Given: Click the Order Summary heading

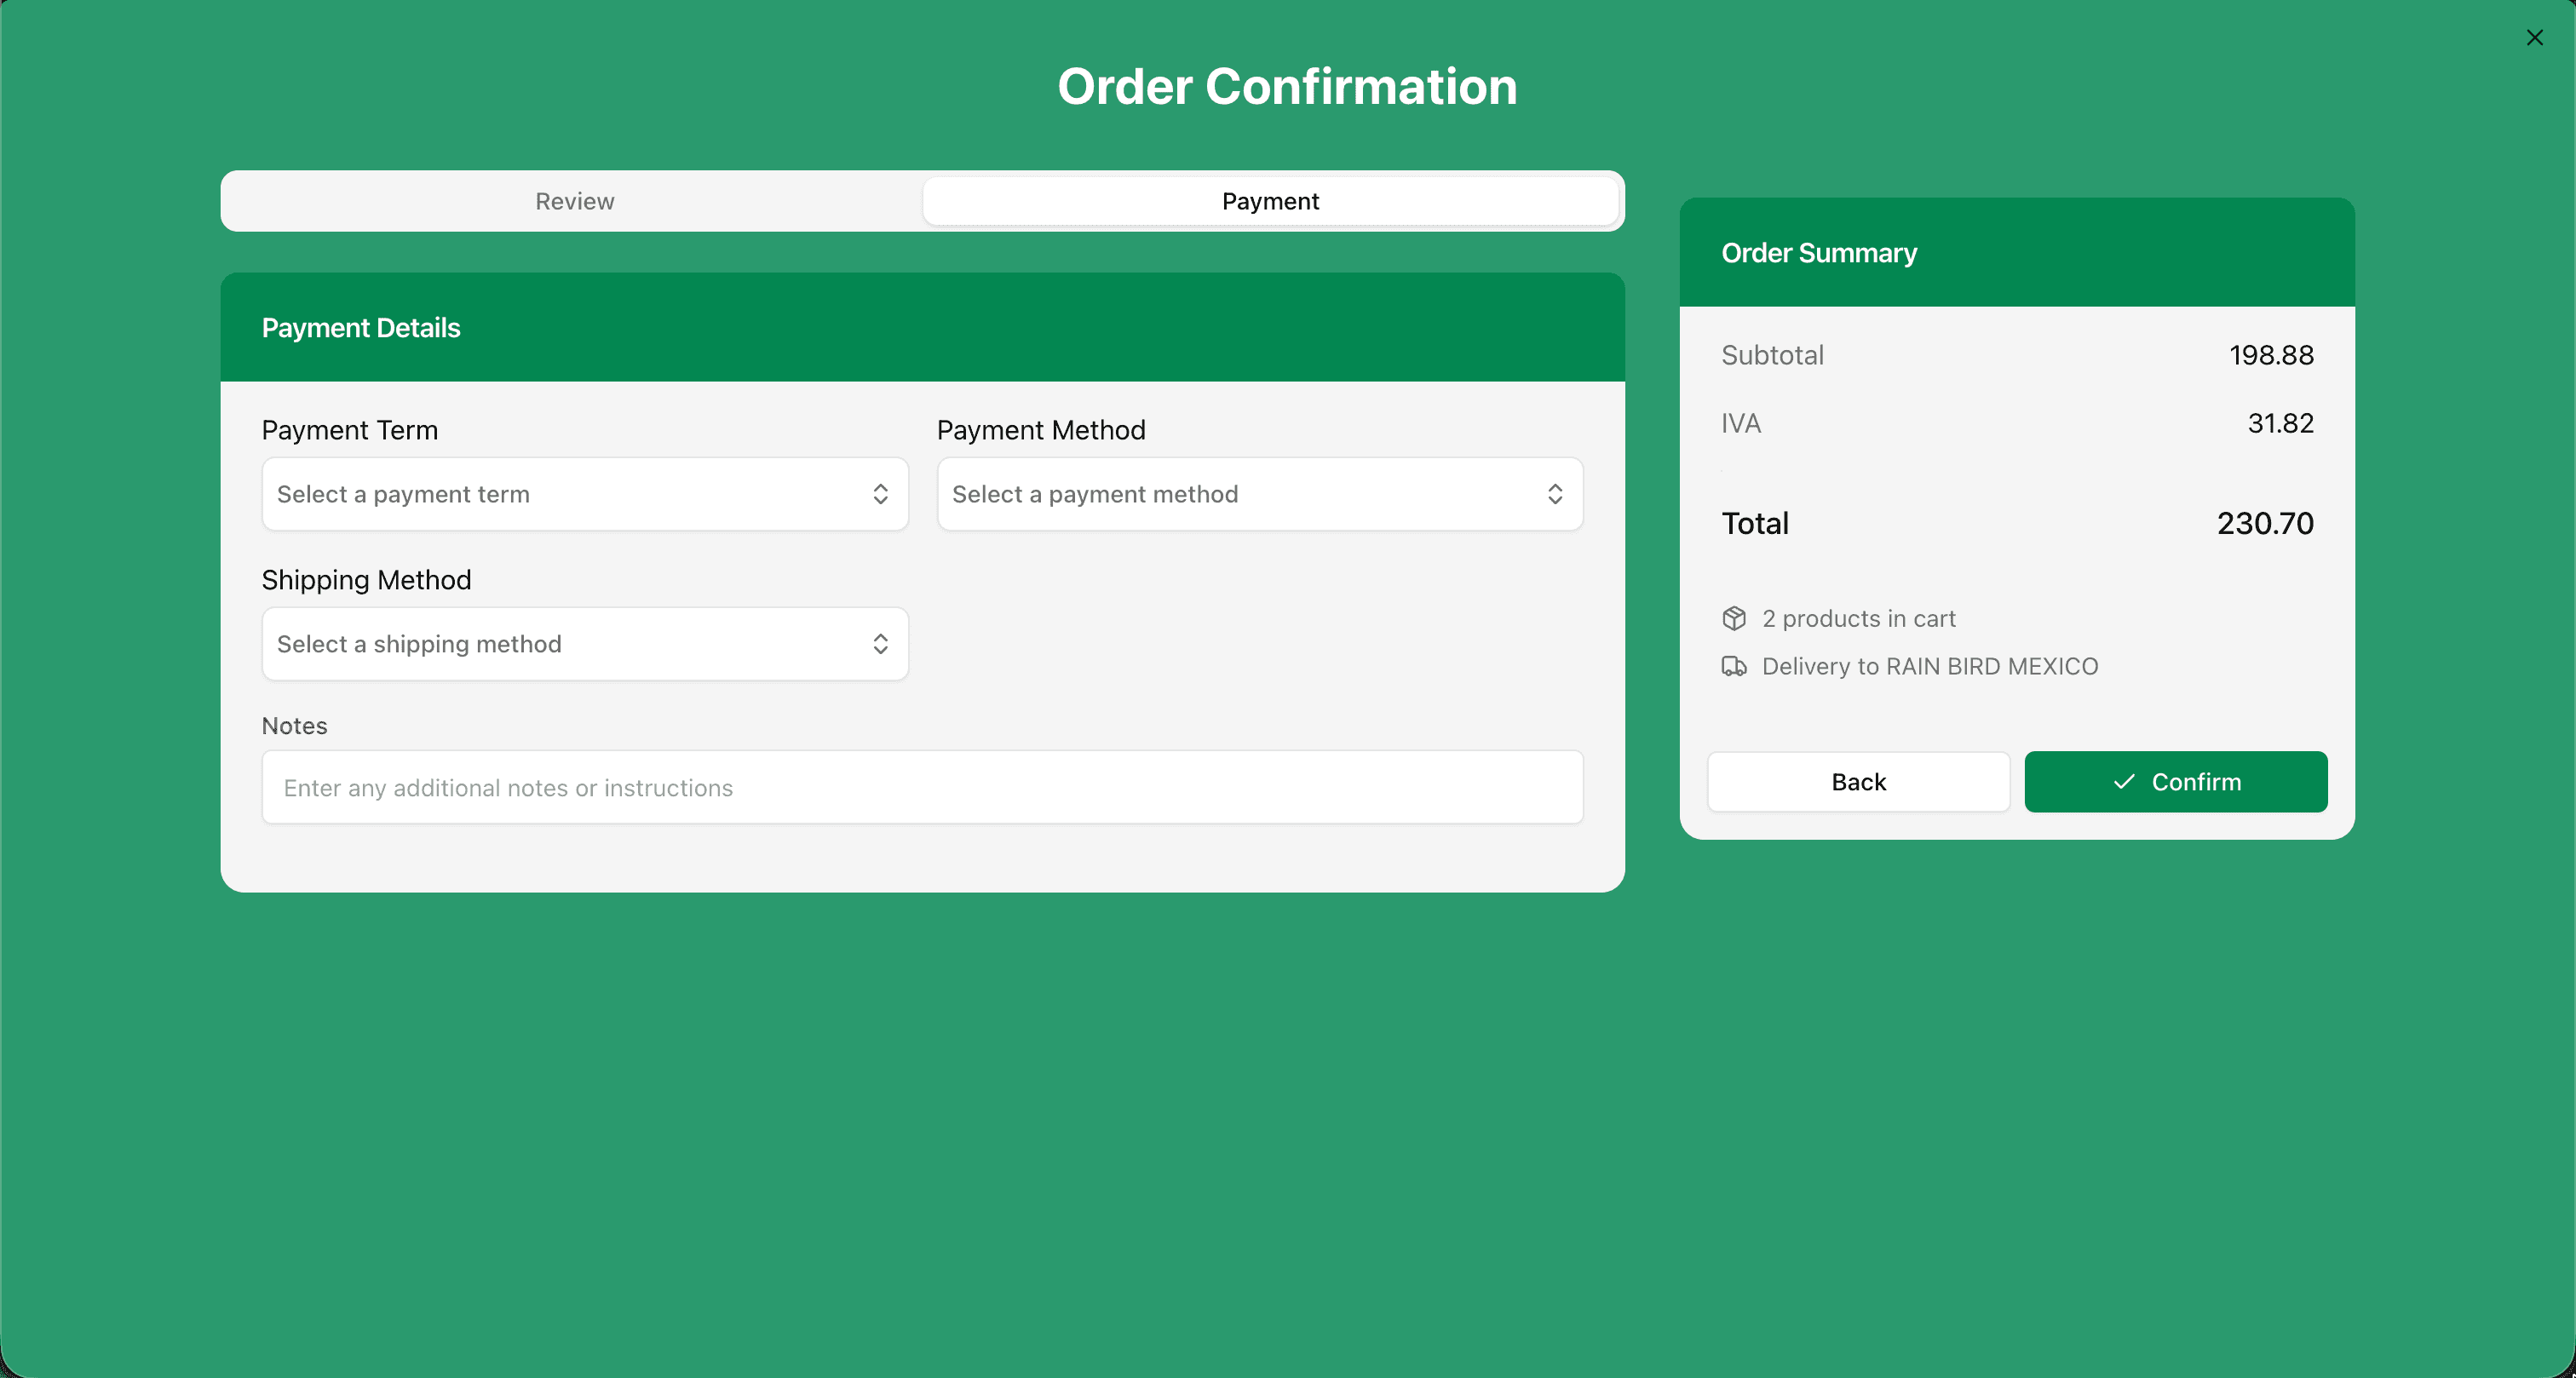Looking at the screenshot, I should click(x=1819, y=253).
